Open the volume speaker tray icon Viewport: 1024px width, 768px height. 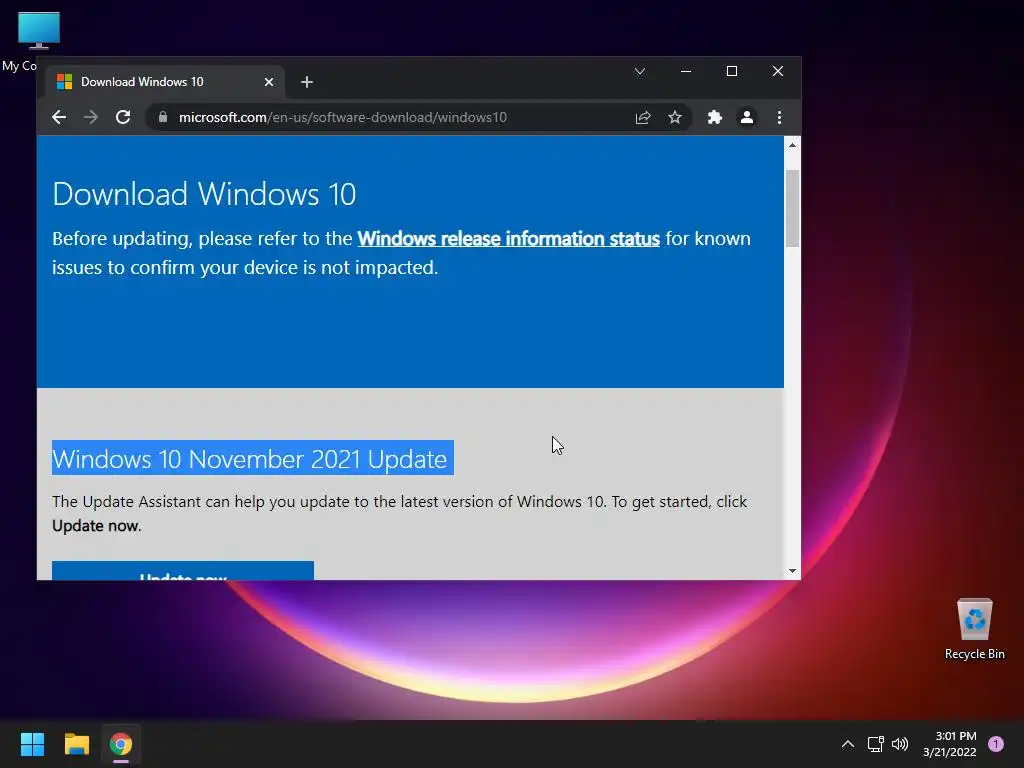click(x=900, y=744)
